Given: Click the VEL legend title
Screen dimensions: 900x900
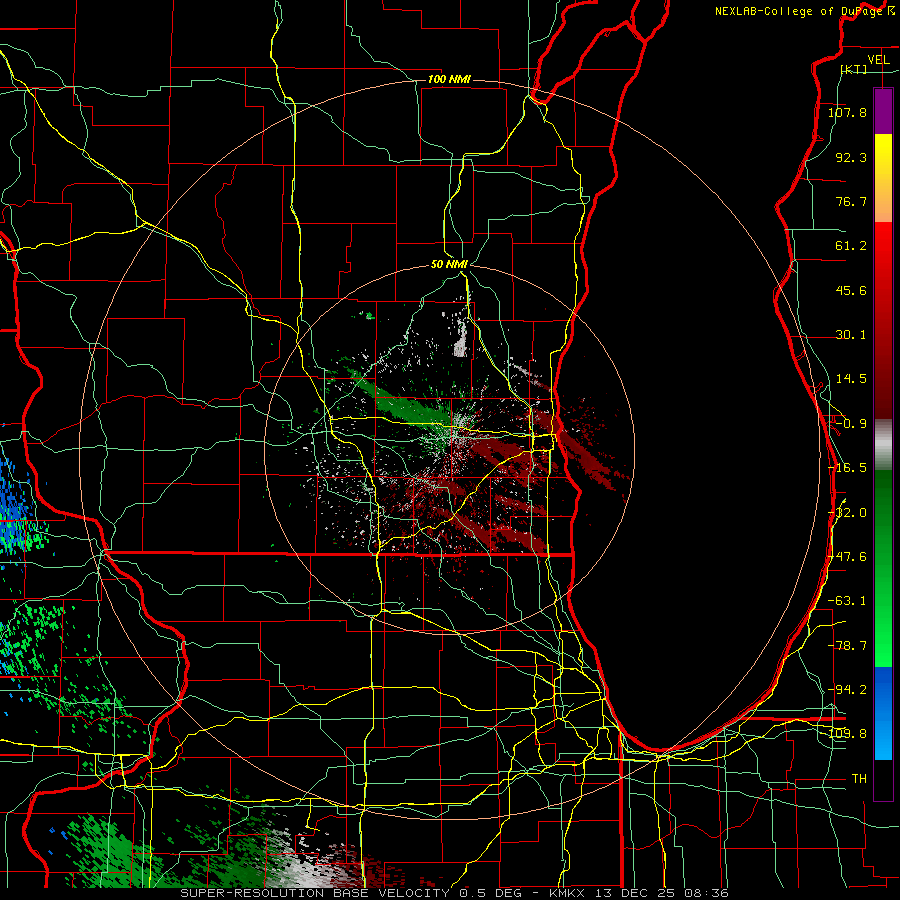Looking at the screenshot, I should pyautogui.click(x=878, y=60).
